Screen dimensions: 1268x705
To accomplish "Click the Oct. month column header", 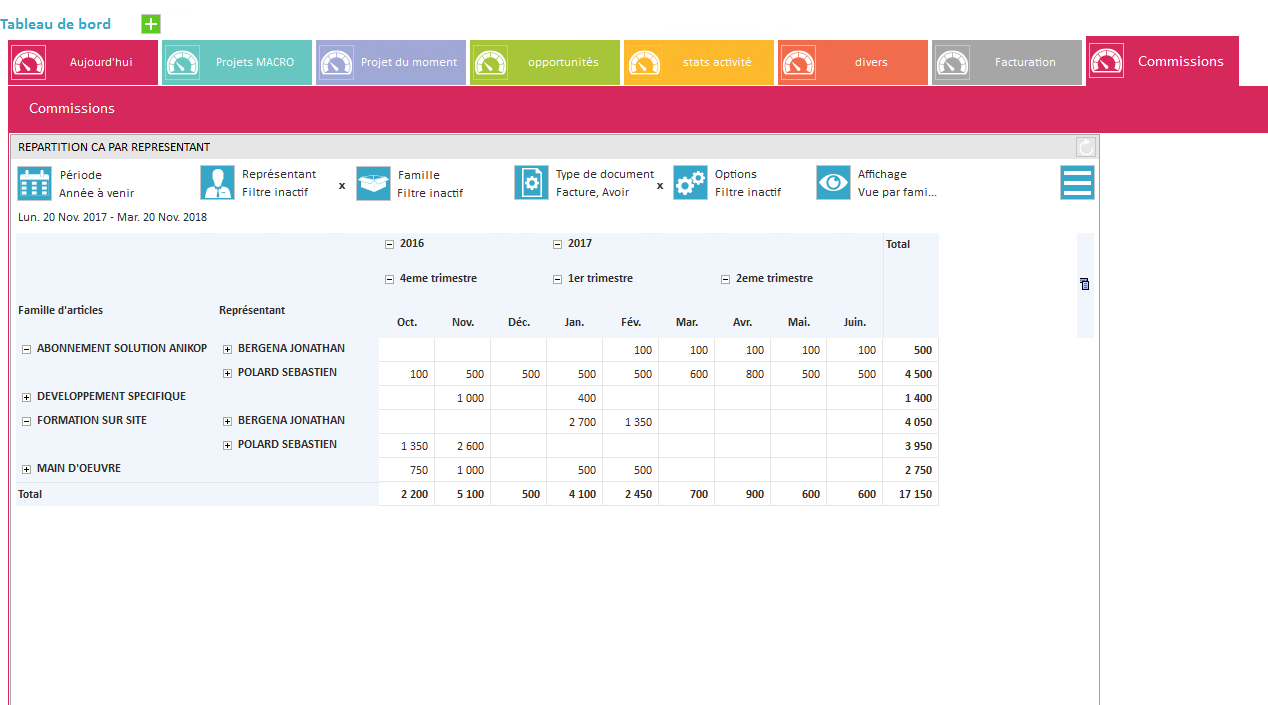I will (x=407, y=322).
